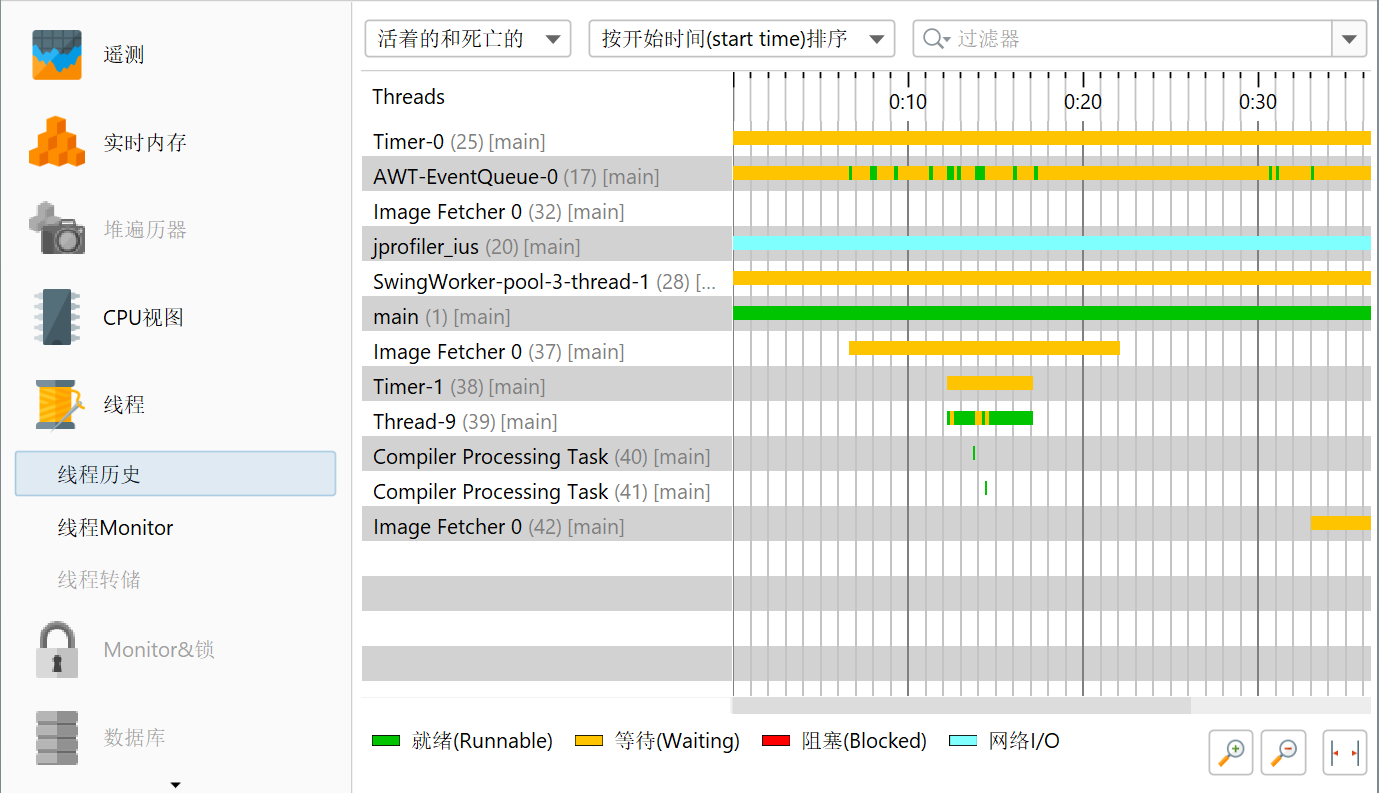Open the CPU视图 chip icon

click(x=57, y=317)
